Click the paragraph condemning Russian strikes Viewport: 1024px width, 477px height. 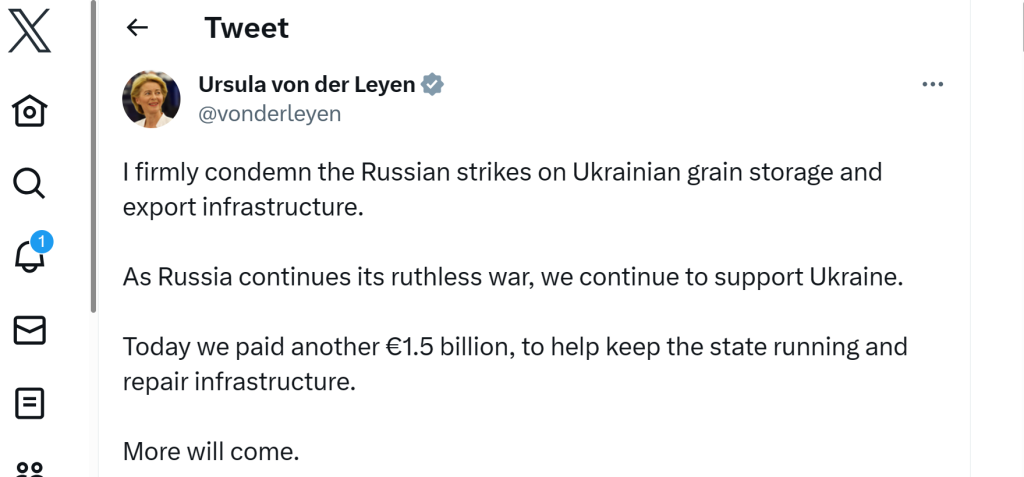(502, 189)
